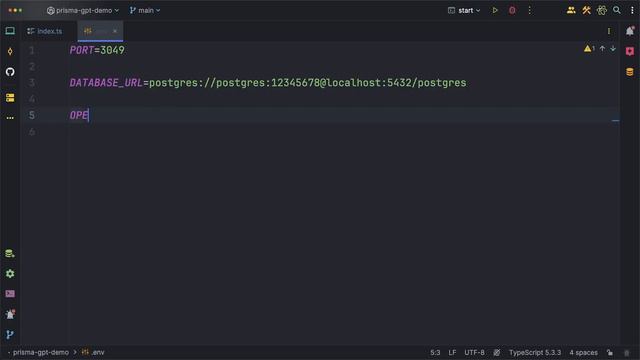Toggle read-only lock in status bar
The image size is (640, 360).
[609, 353]
